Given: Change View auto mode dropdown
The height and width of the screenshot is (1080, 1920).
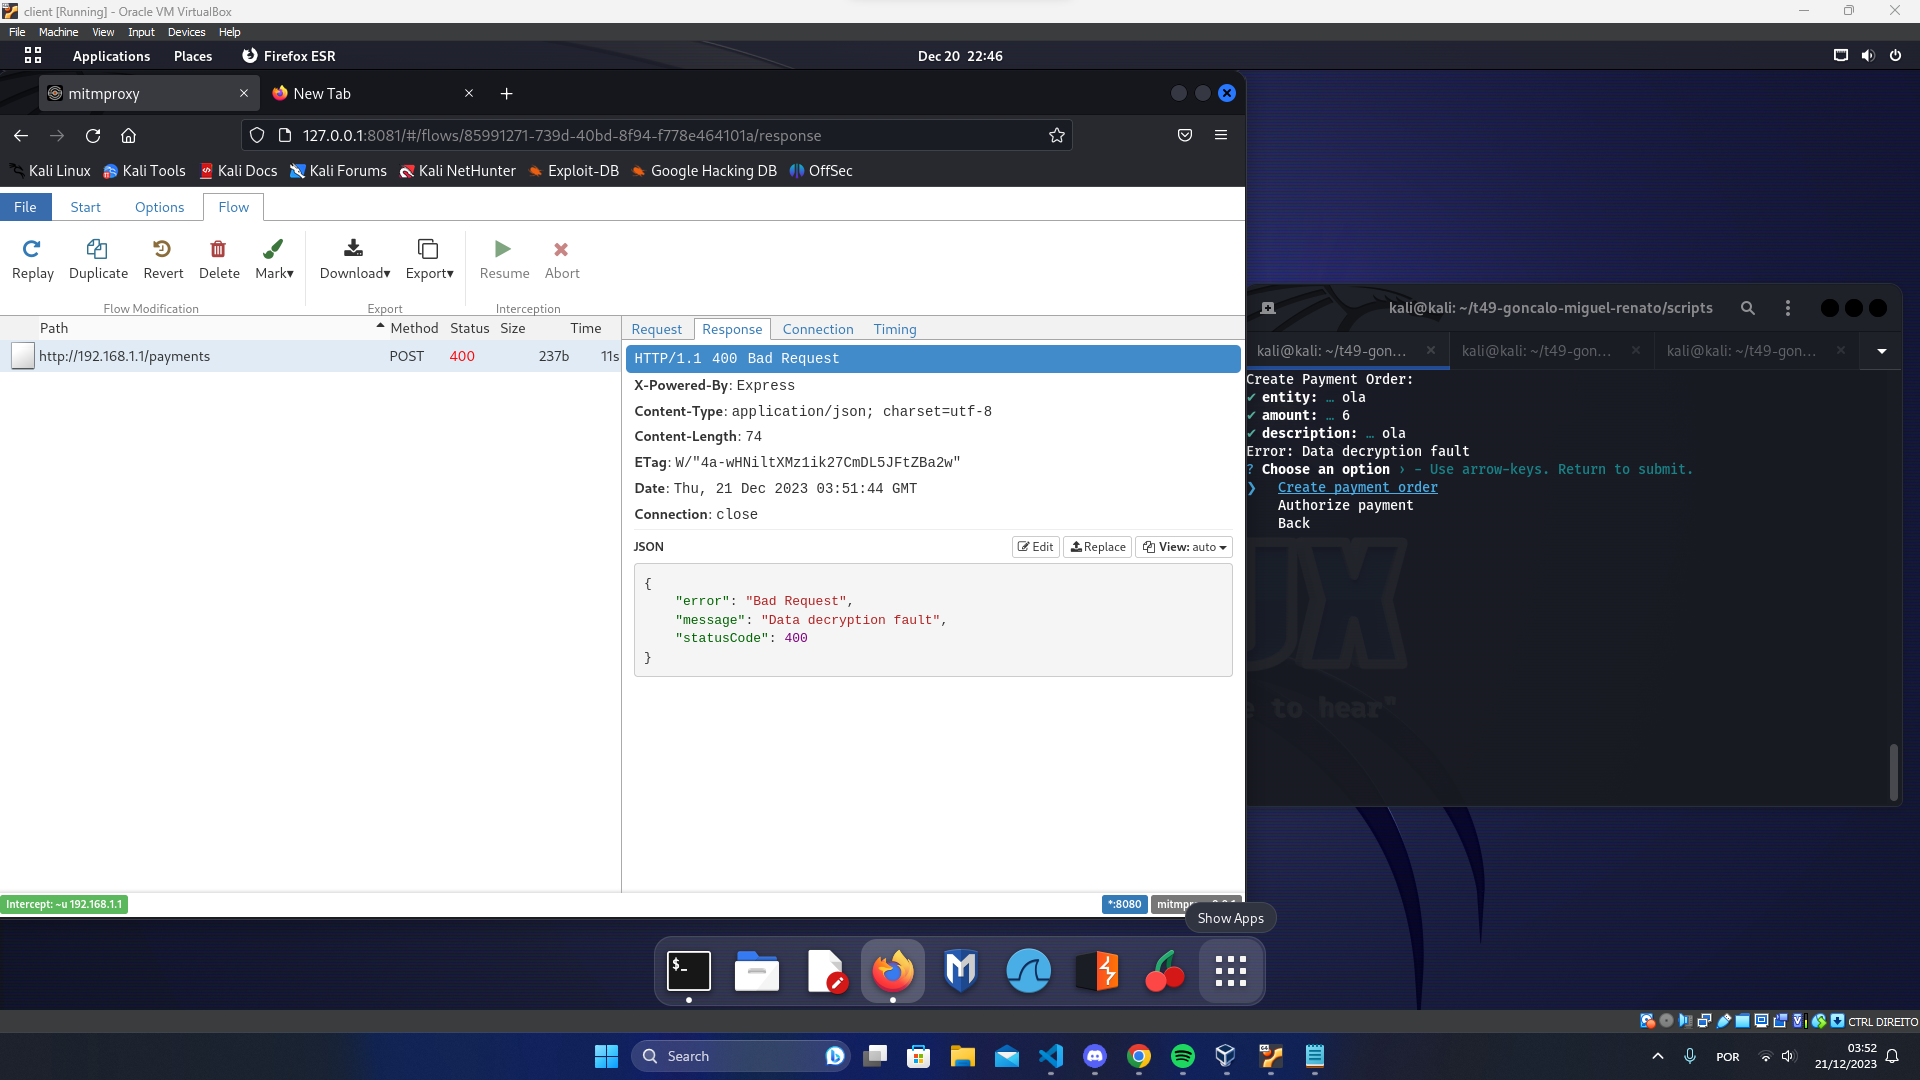Looking at the screenshot, I should tap(1184, 547).
